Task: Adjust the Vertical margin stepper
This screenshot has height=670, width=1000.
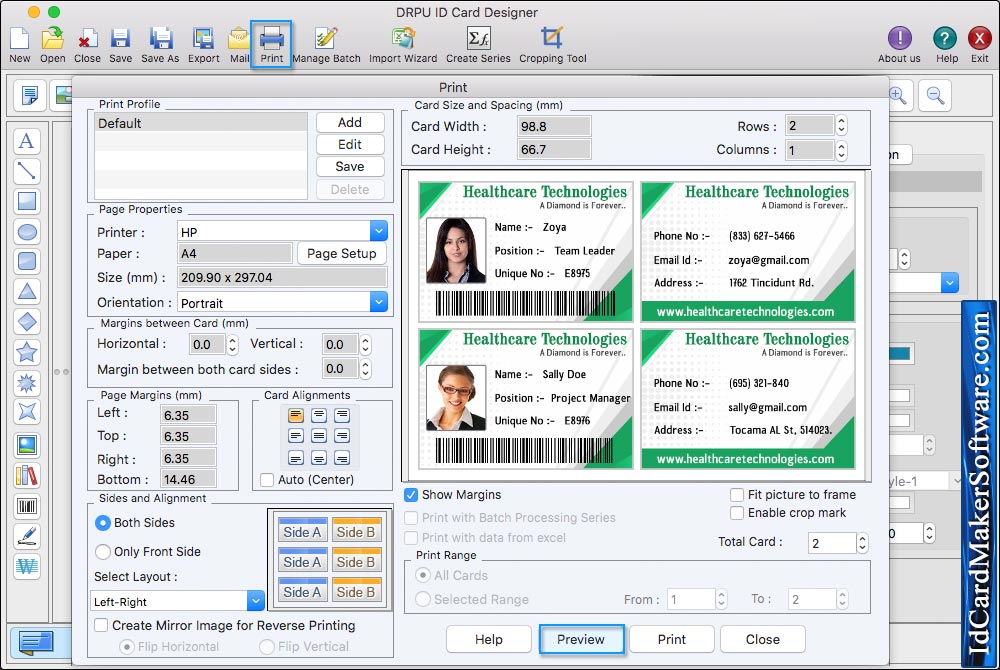Action: click(x=365, y=345)
